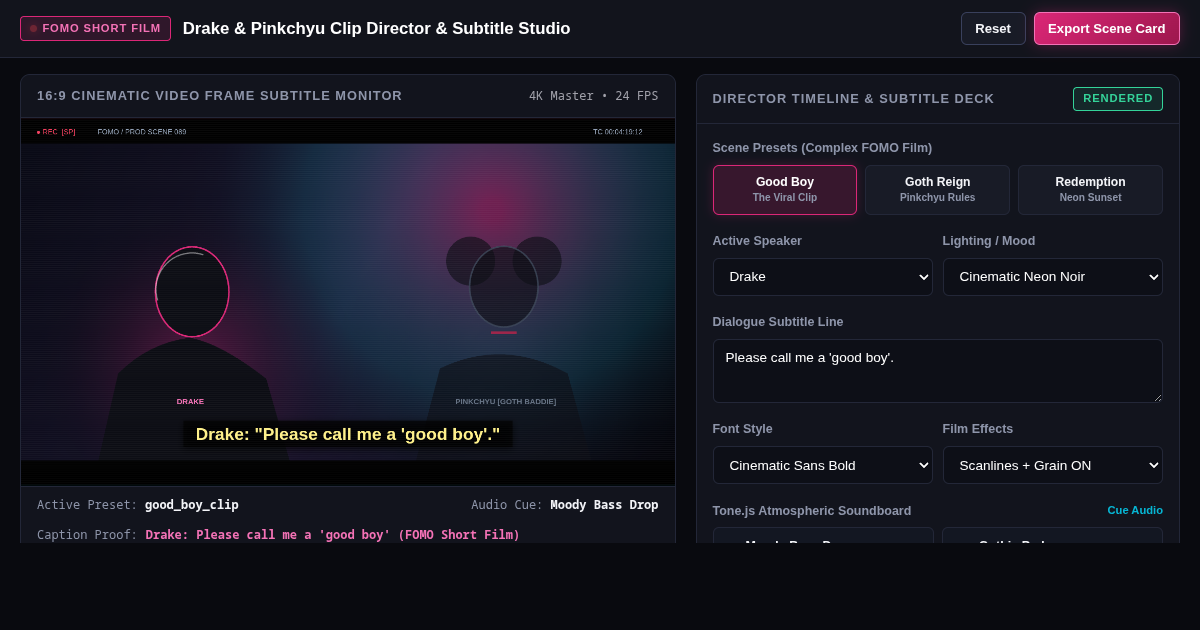The image size is (1200, 630).
Task: Edit the Dialogue Subtitle Line text box
Action: (x=937, y=371)
